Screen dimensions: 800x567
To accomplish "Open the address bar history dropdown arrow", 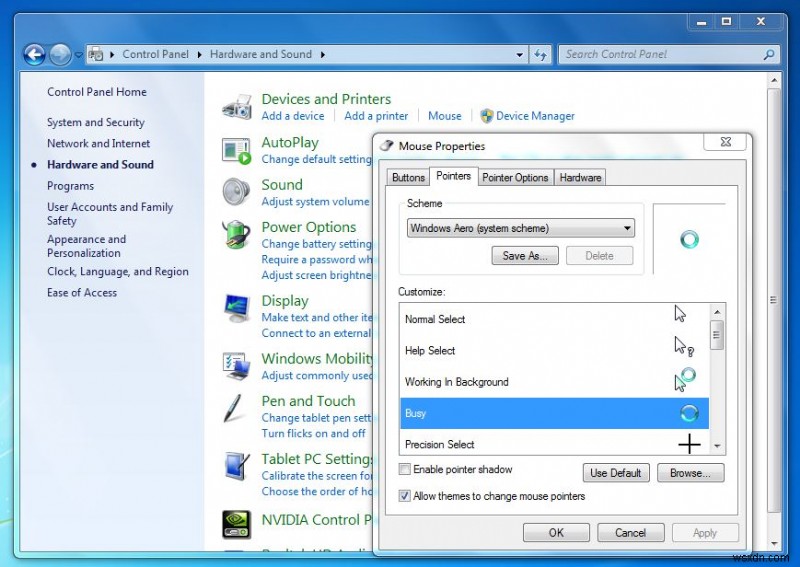I will click(x=521, y=55).
